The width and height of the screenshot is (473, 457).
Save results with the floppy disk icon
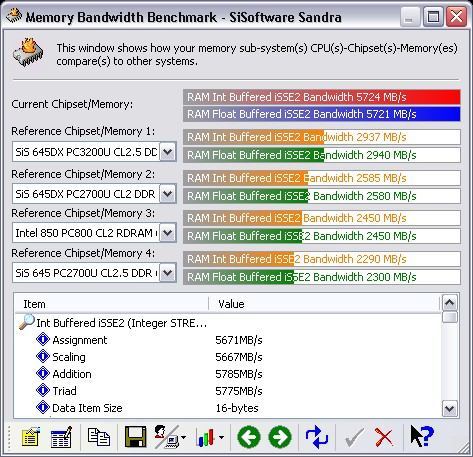[135, 436]
